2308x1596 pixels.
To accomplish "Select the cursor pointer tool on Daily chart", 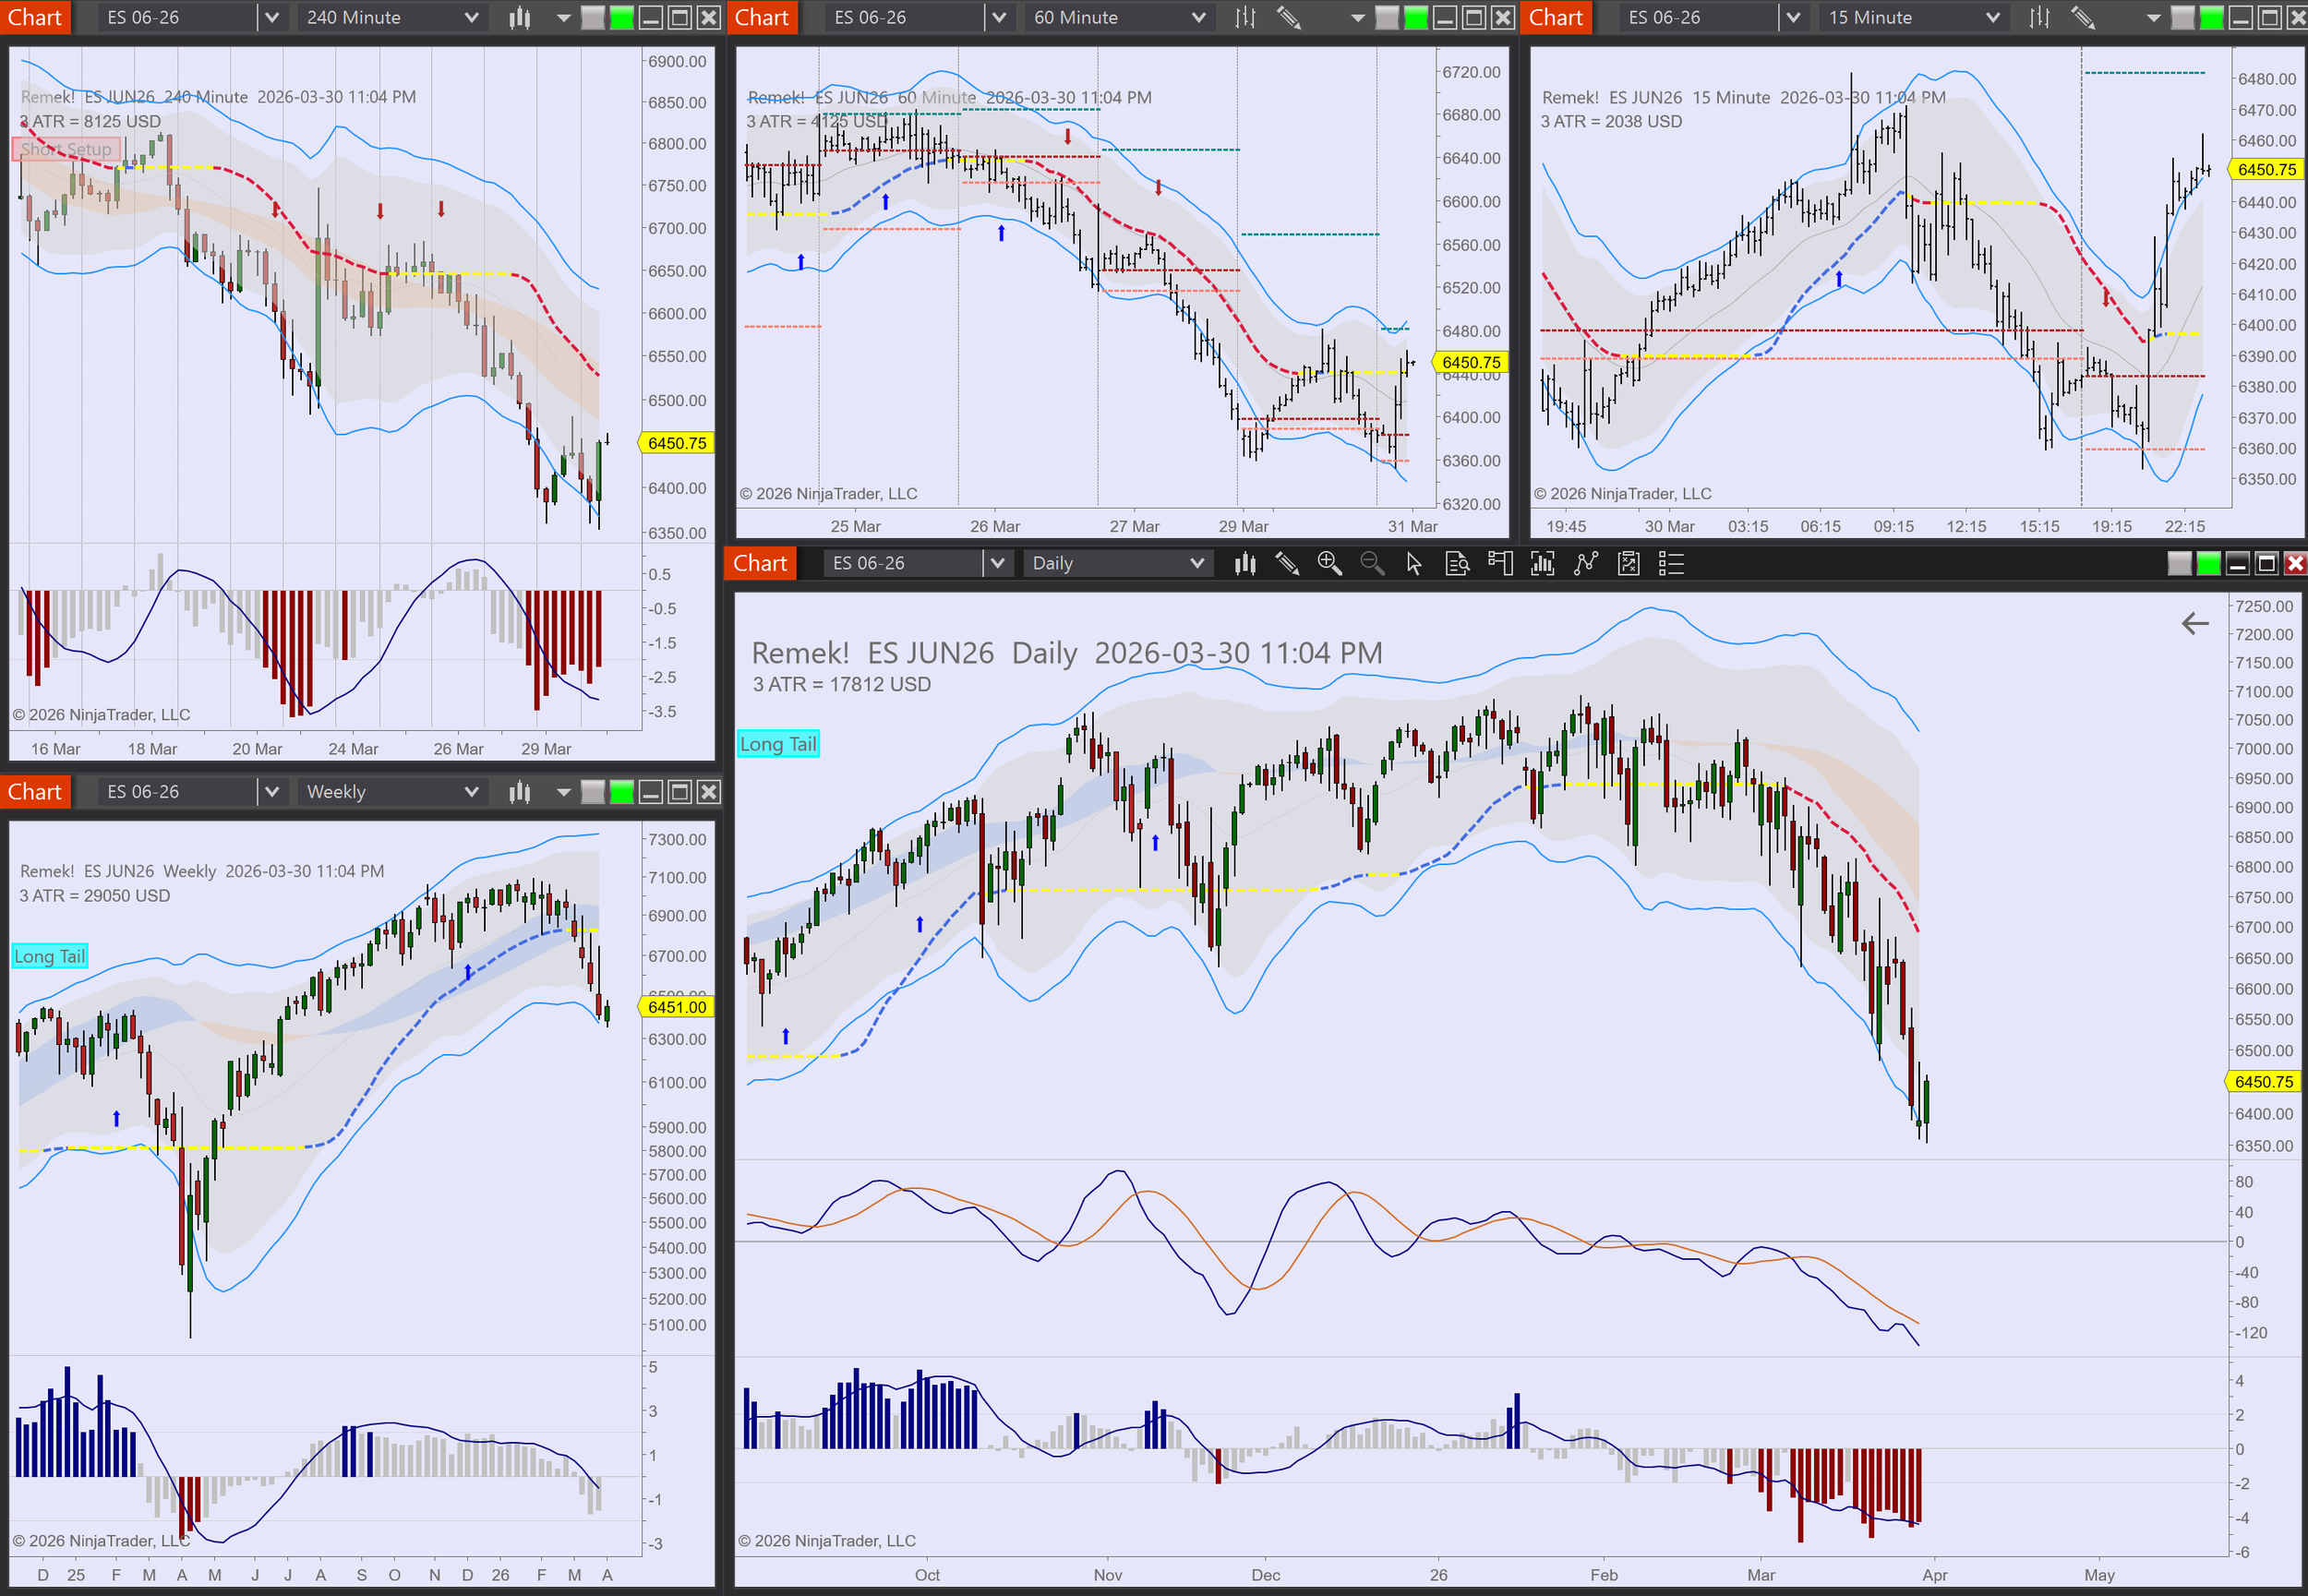I will (x=1414, y=564).
